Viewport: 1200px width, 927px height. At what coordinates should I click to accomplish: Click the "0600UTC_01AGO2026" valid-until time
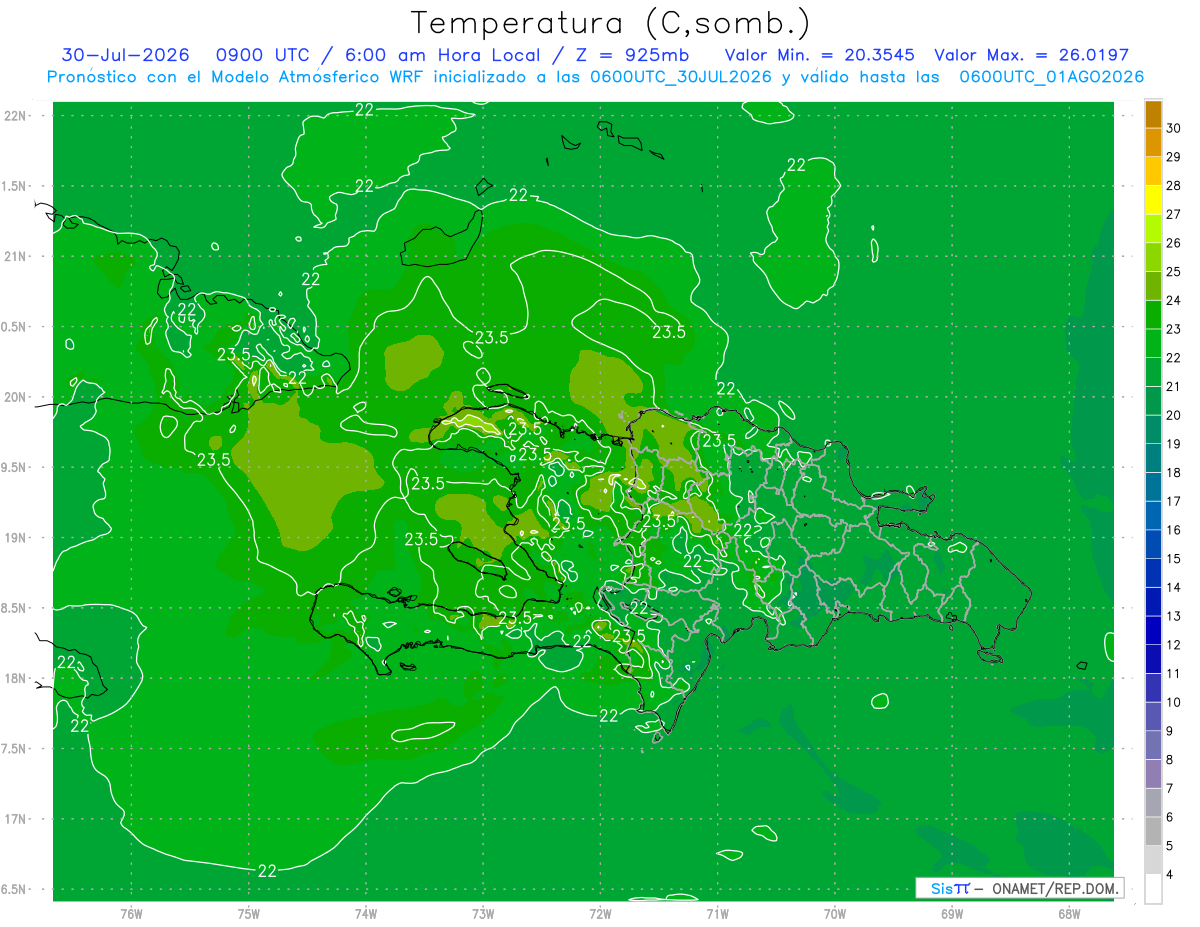(x=1052, y=77)
